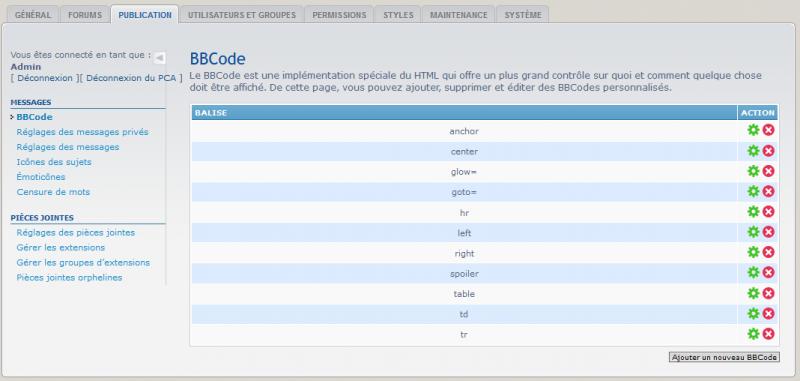Viewport: 800px width, 381px height.
Task: Select the 'glow=' tag name cell
Action: tap(464, 172)
